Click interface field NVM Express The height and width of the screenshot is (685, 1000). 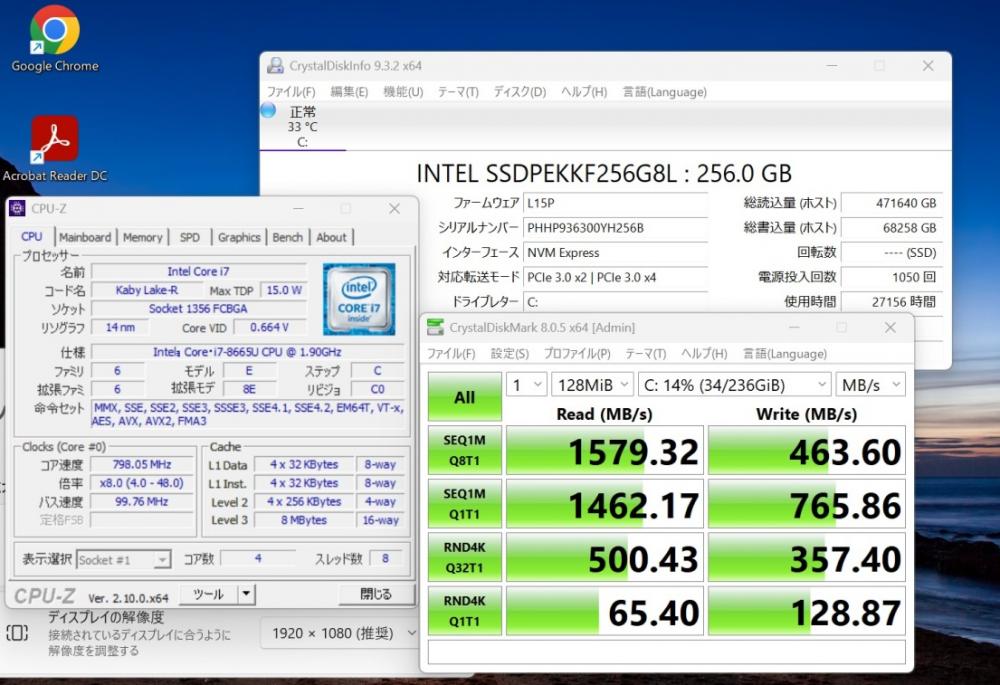pyautogui.click(x=615, y=253)
